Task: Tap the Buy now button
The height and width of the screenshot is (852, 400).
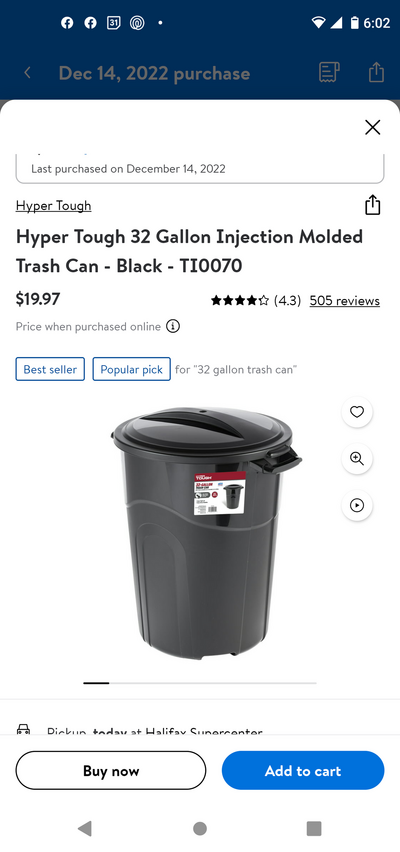Action: tap(111, 770)
